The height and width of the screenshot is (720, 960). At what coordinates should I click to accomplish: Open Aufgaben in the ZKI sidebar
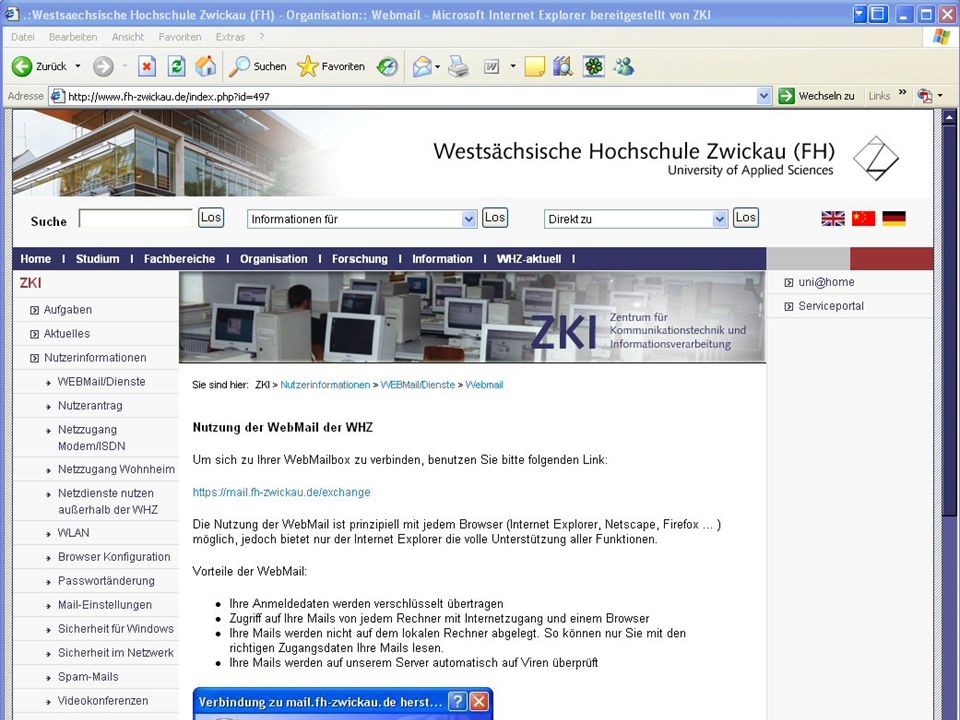coord(68,310)
